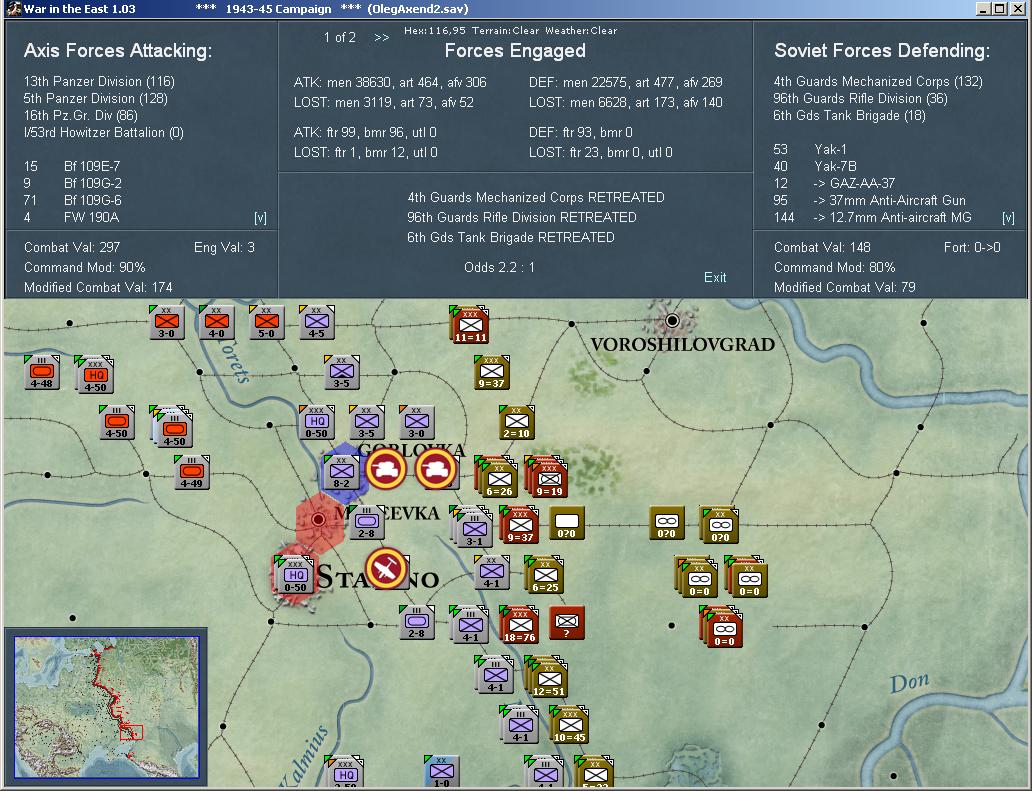Click 'Modified Combat Val: 79' defender value
This screenshot has height=791, width=1032.
click(844, 288)
